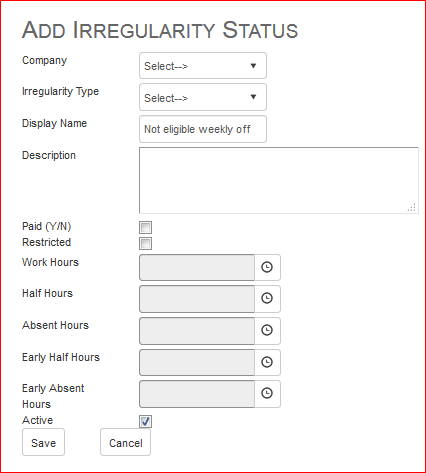Uncheck the Active checkbox
Screen dimensions: 426x473
coord(146,421)
